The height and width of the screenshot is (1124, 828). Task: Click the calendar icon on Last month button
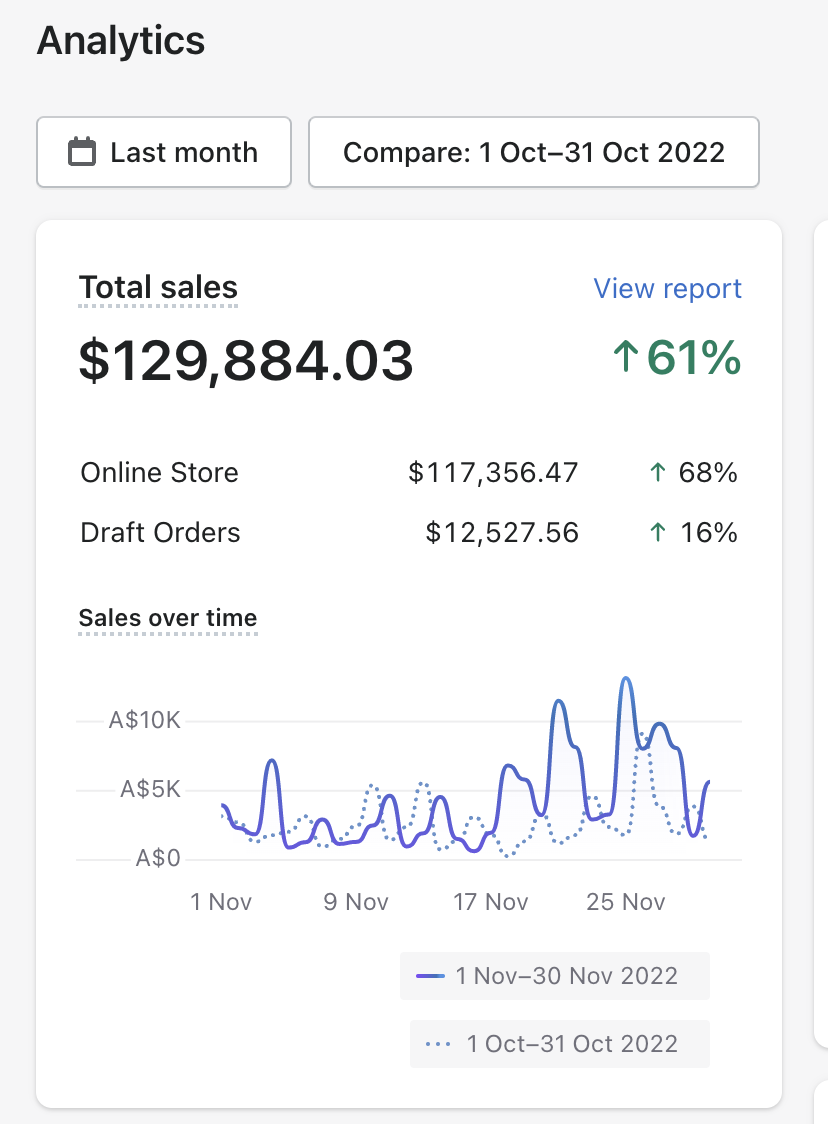coord(82,152)
